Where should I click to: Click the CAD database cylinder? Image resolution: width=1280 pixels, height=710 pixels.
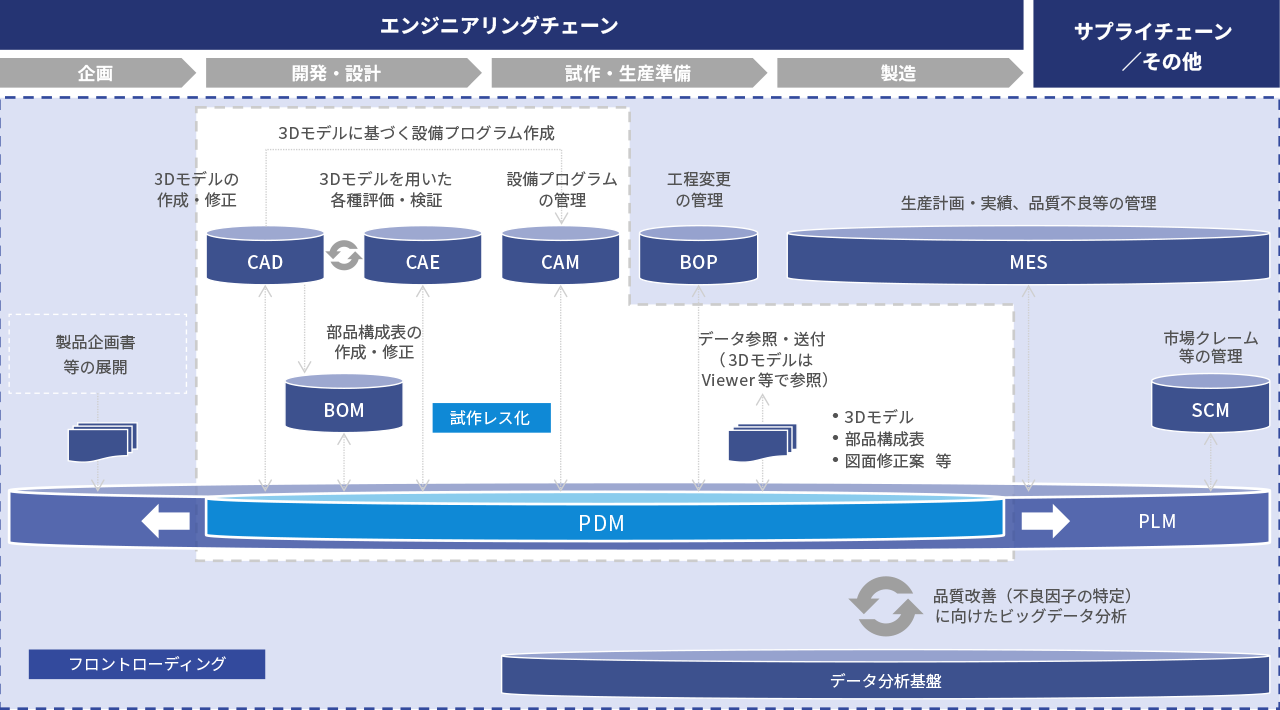point(265,256)
